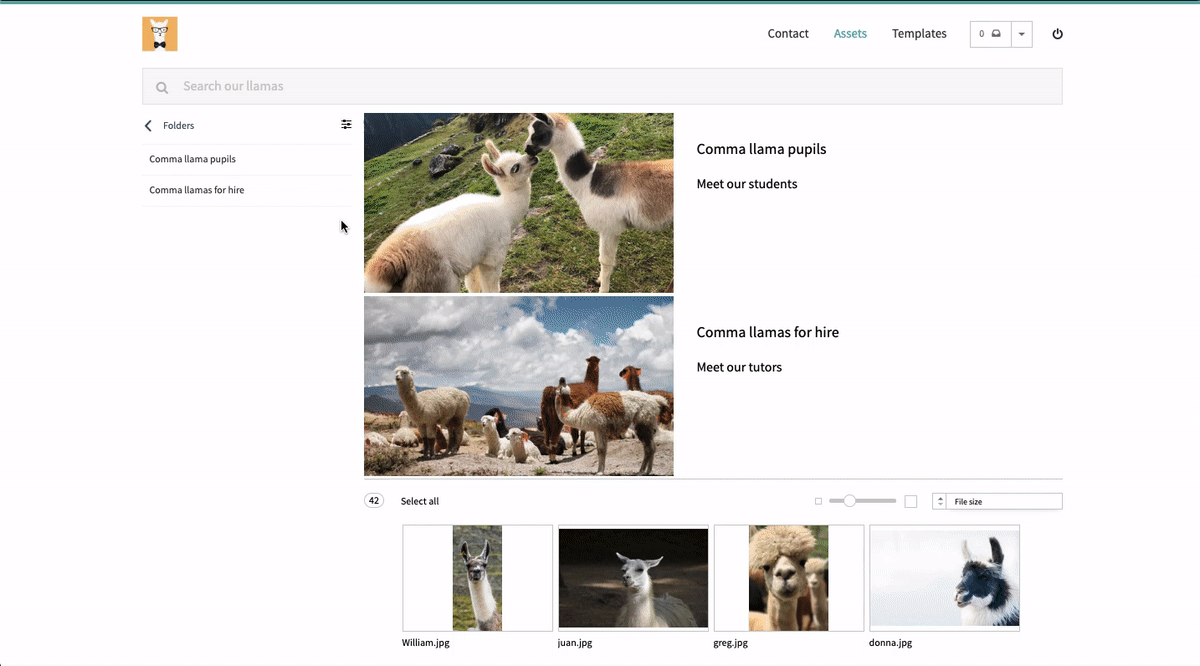Click the 42 asset count badge
Screen dimensions: 1200x666
[x=374, y=501]
